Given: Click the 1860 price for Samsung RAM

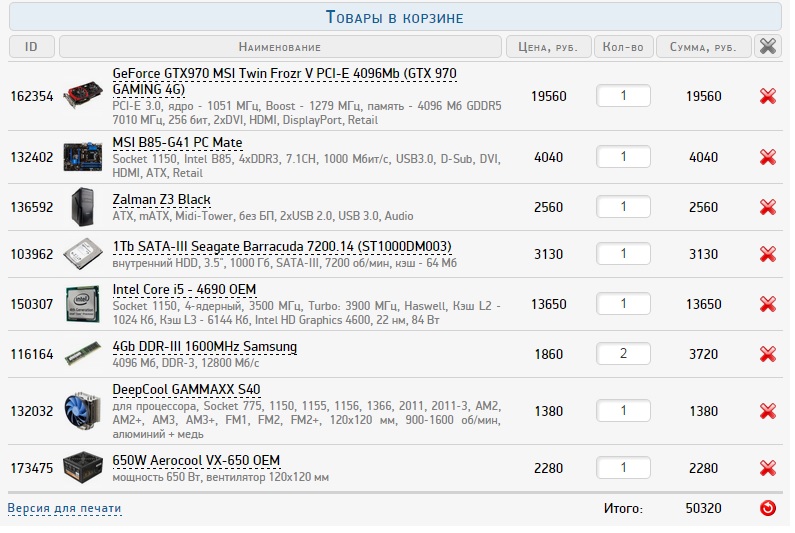Looking at the screenshot, I should click(549, 354).
